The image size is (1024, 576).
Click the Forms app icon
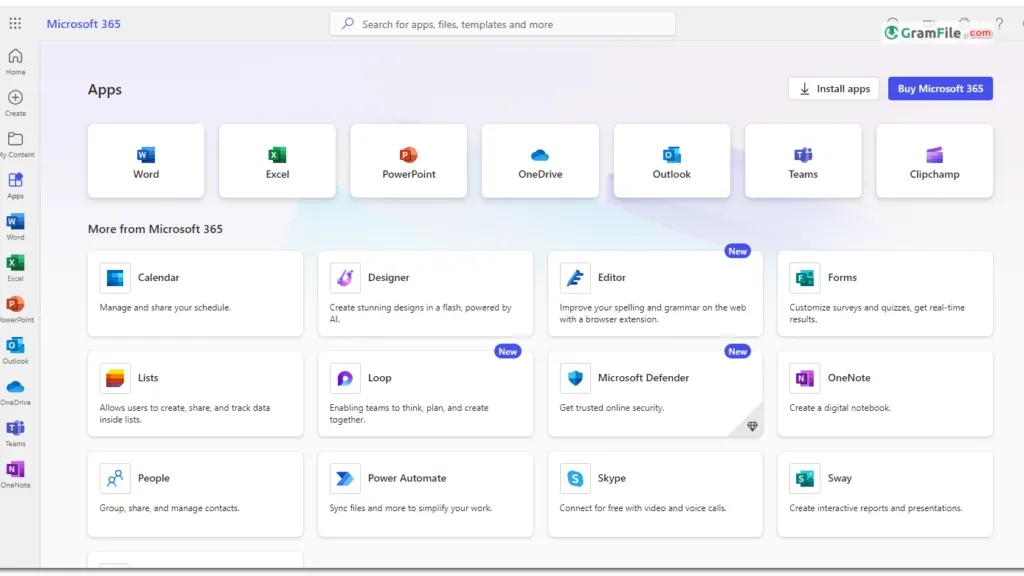[805, 278]
